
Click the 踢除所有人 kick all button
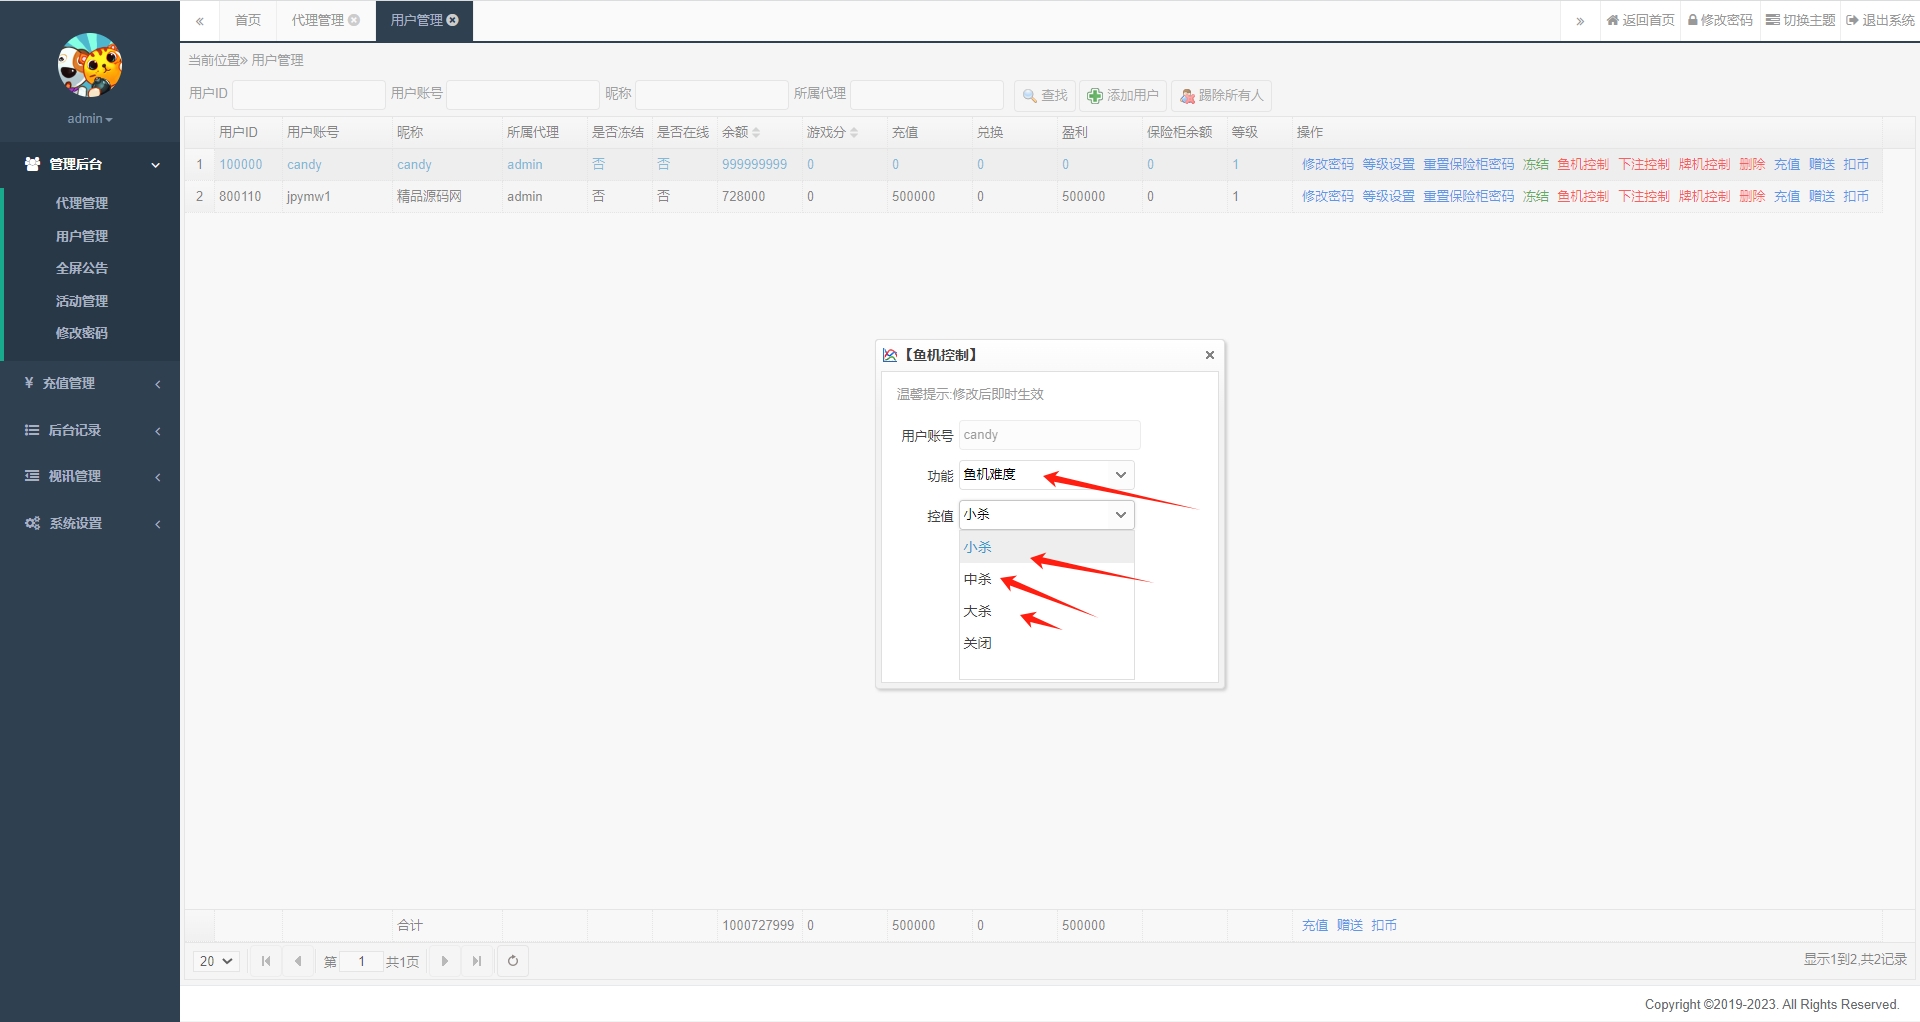(x=1221, y=96)
